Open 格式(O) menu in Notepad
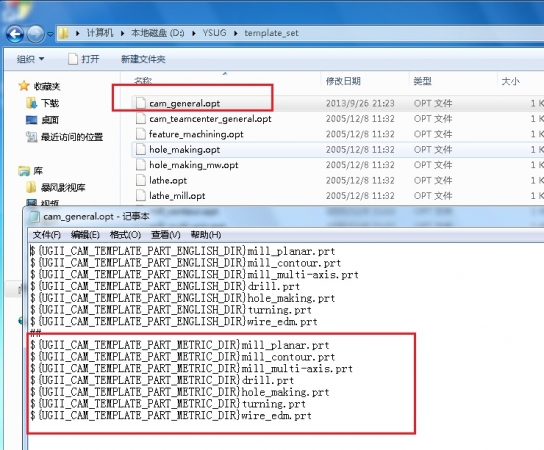544x450 pixels. 125,235
